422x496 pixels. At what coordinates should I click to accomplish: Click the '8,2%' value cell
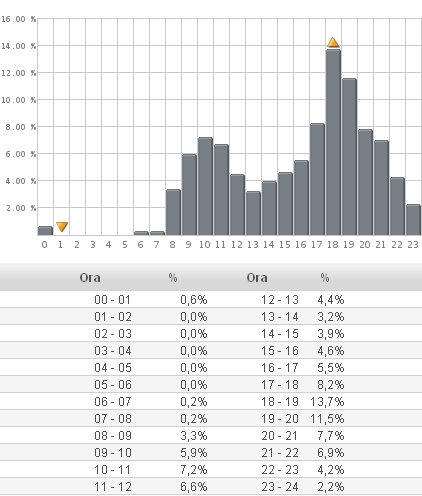pos(331,385)
